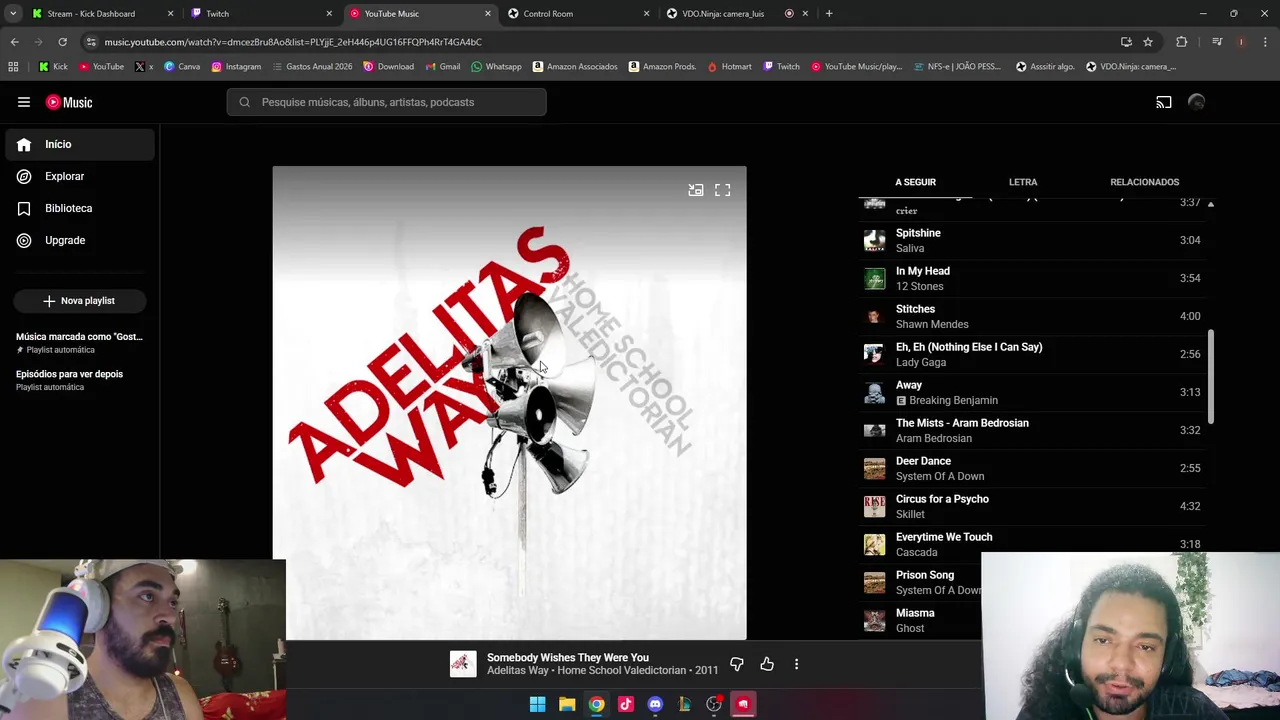Open the Windows Start menu
The image size is (1280, 720).
[x=537, y=704]
